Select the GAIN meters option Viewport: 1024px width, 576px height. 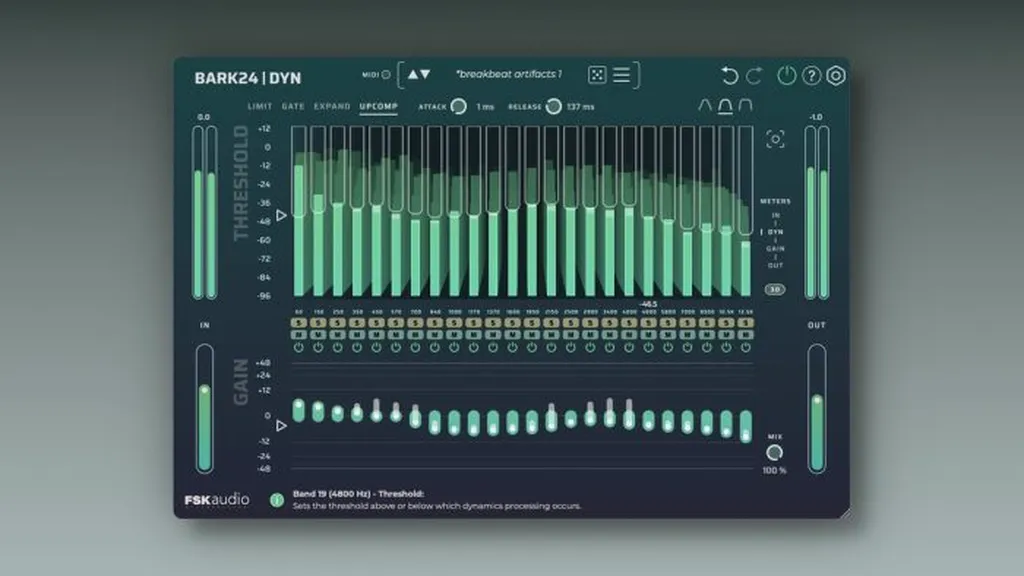(775, 248)
